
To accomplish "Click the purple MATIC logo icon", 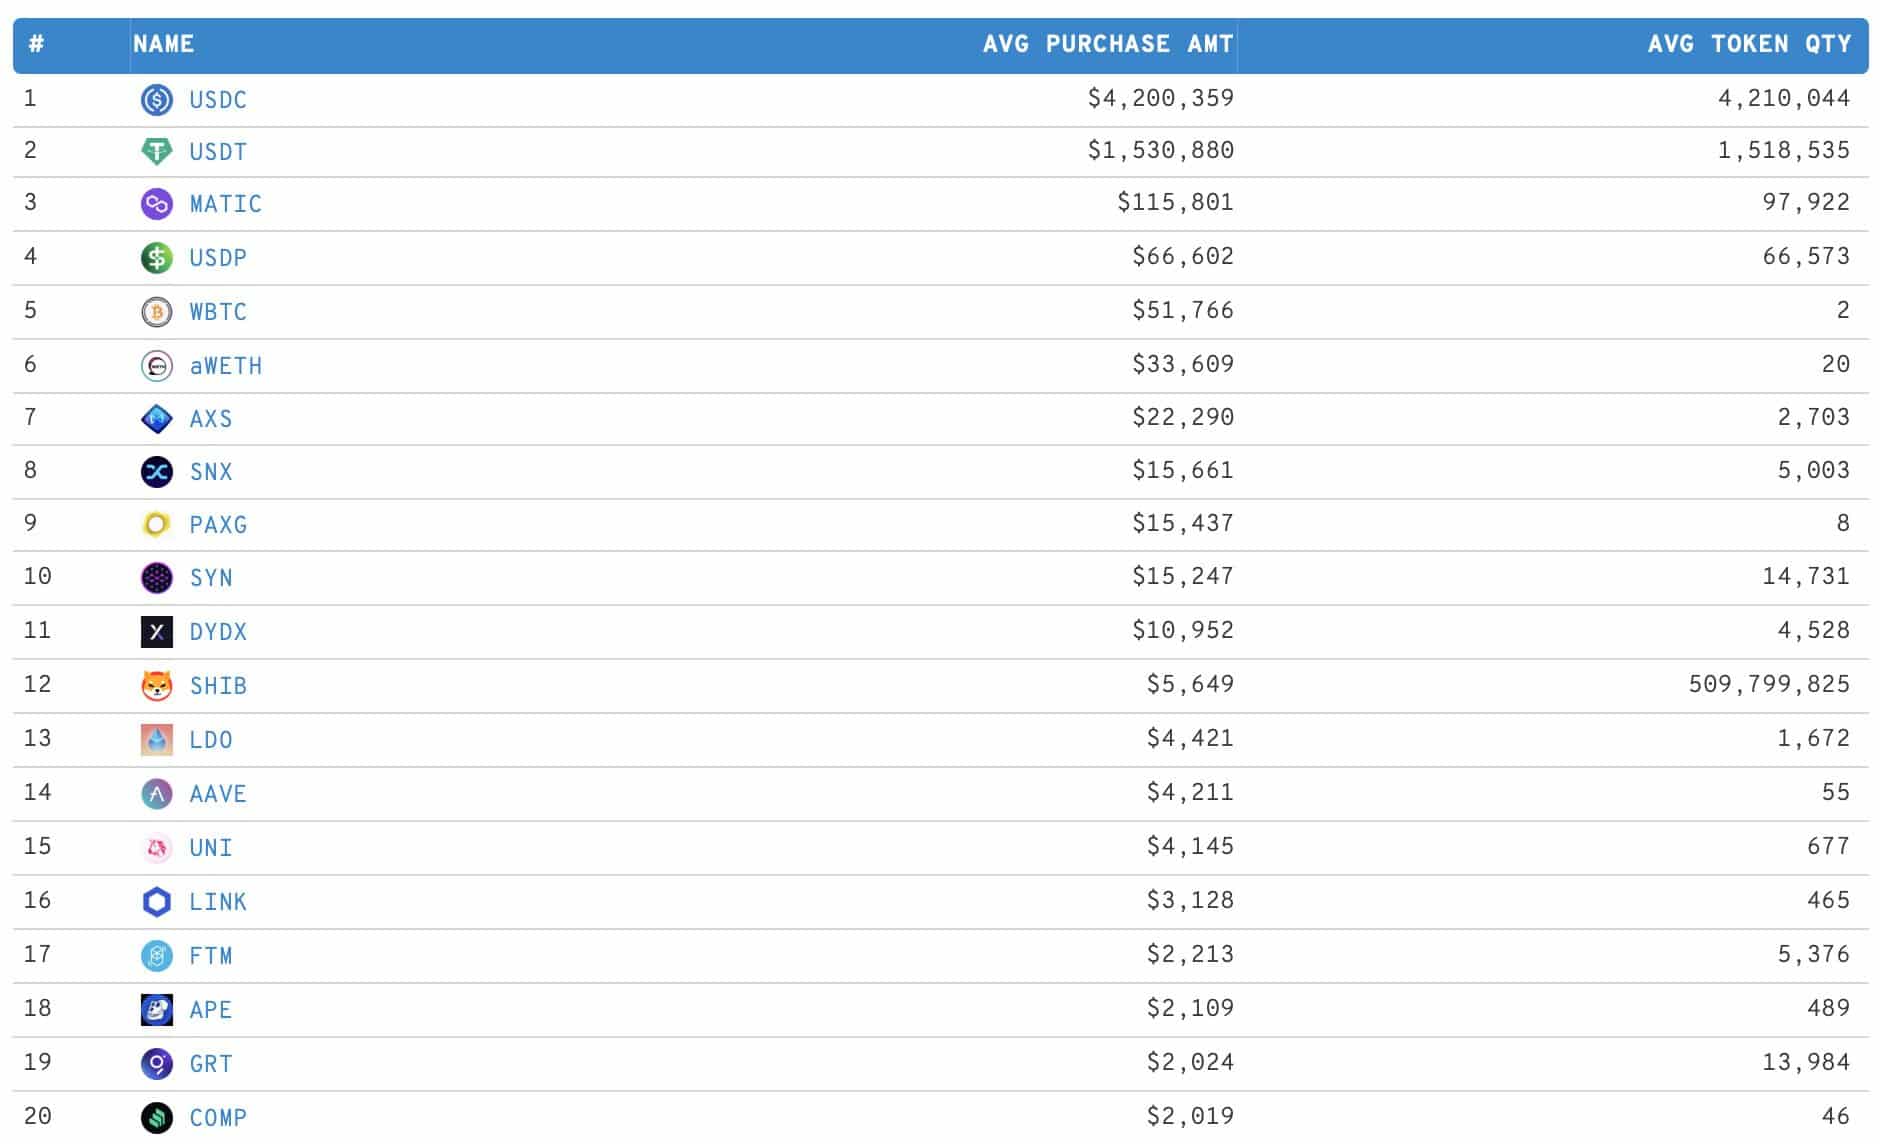I will click(157, 204).
